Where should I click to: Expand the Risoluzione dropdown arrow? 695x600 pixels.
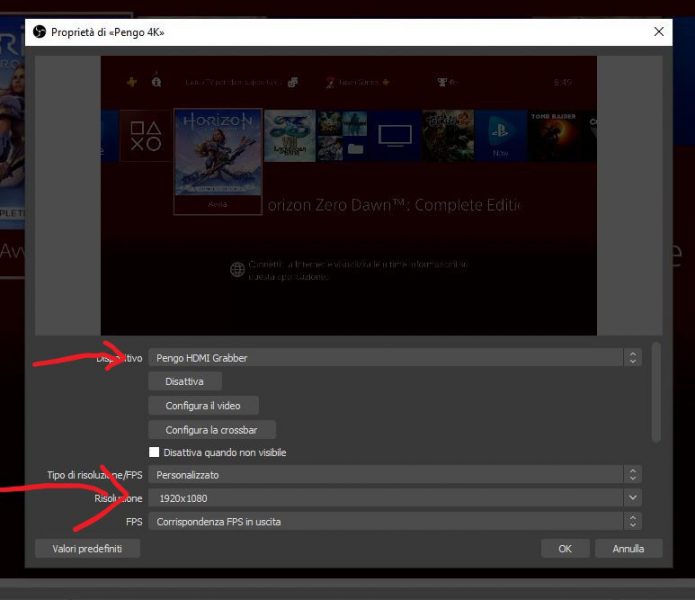pos(633,498)
